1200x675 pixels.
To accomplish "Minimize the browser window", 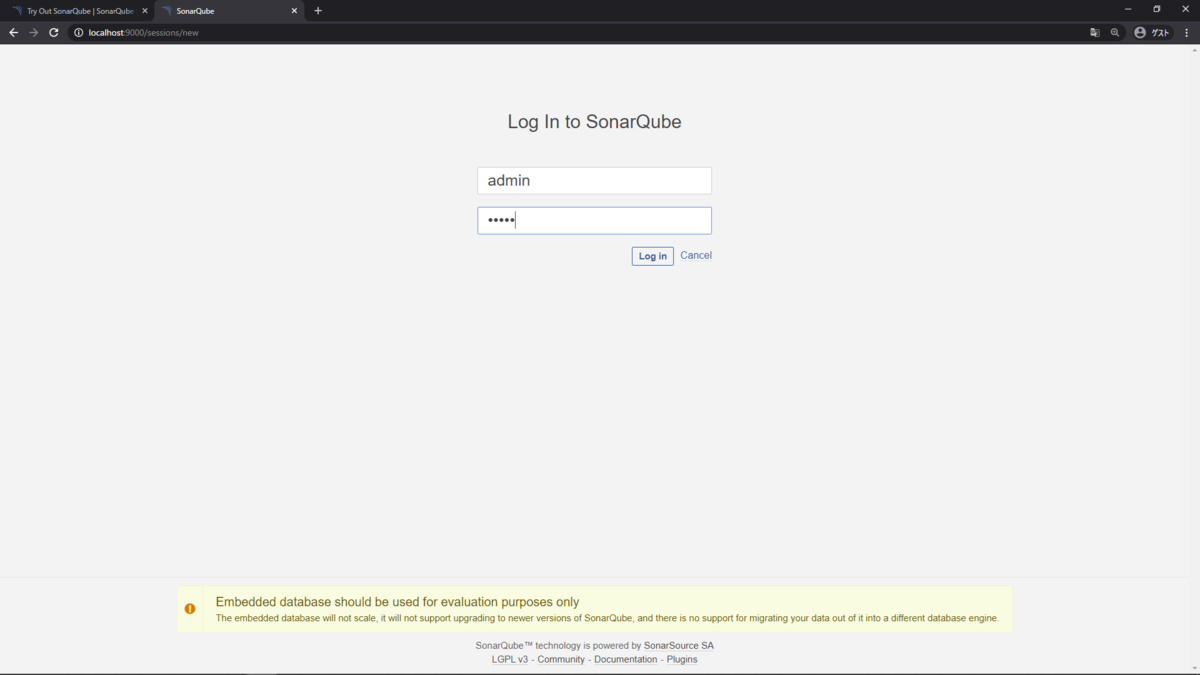I will 1128,9.
